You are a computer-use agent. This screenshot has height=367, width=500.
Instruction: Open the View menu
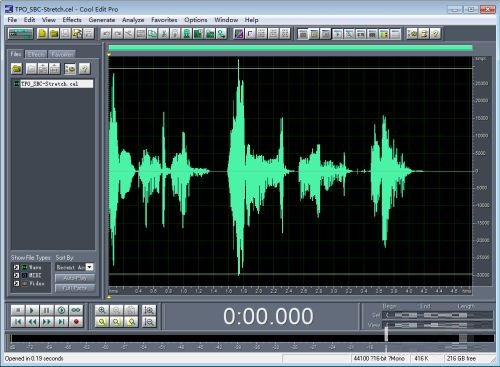pyautogui.click(x=49, y=20)
